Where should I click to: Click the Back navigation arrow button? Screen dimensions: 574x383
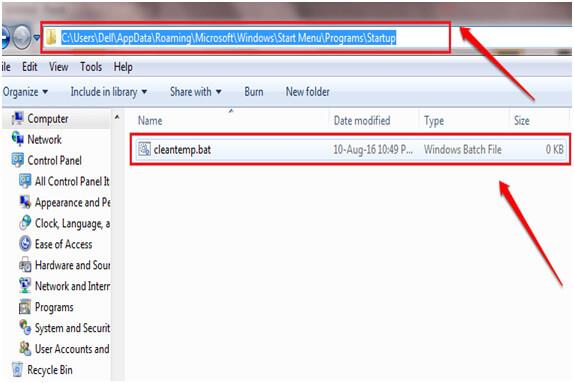(x=5, y=37)
